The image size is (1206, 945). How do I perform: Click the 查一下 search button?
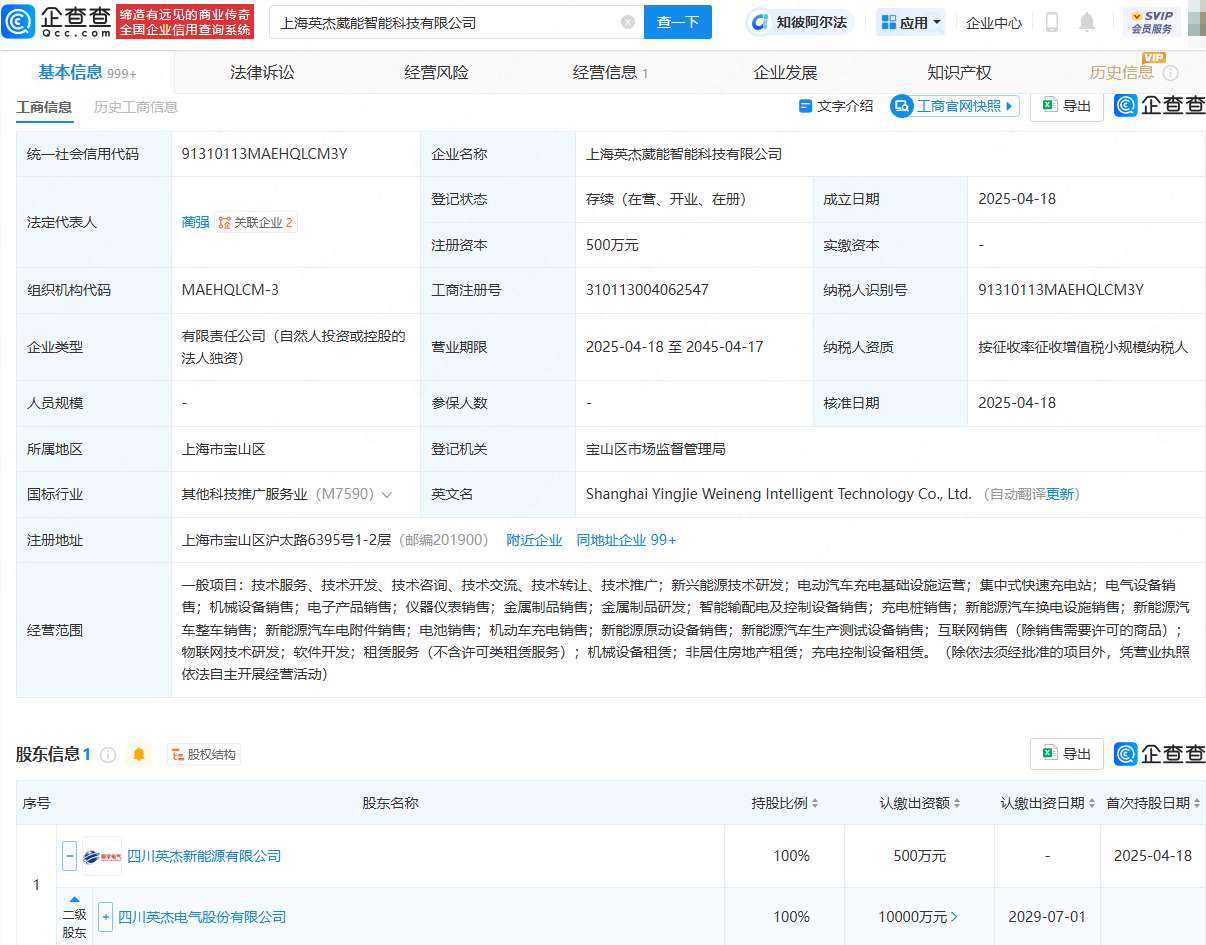(x=677, y=22)
